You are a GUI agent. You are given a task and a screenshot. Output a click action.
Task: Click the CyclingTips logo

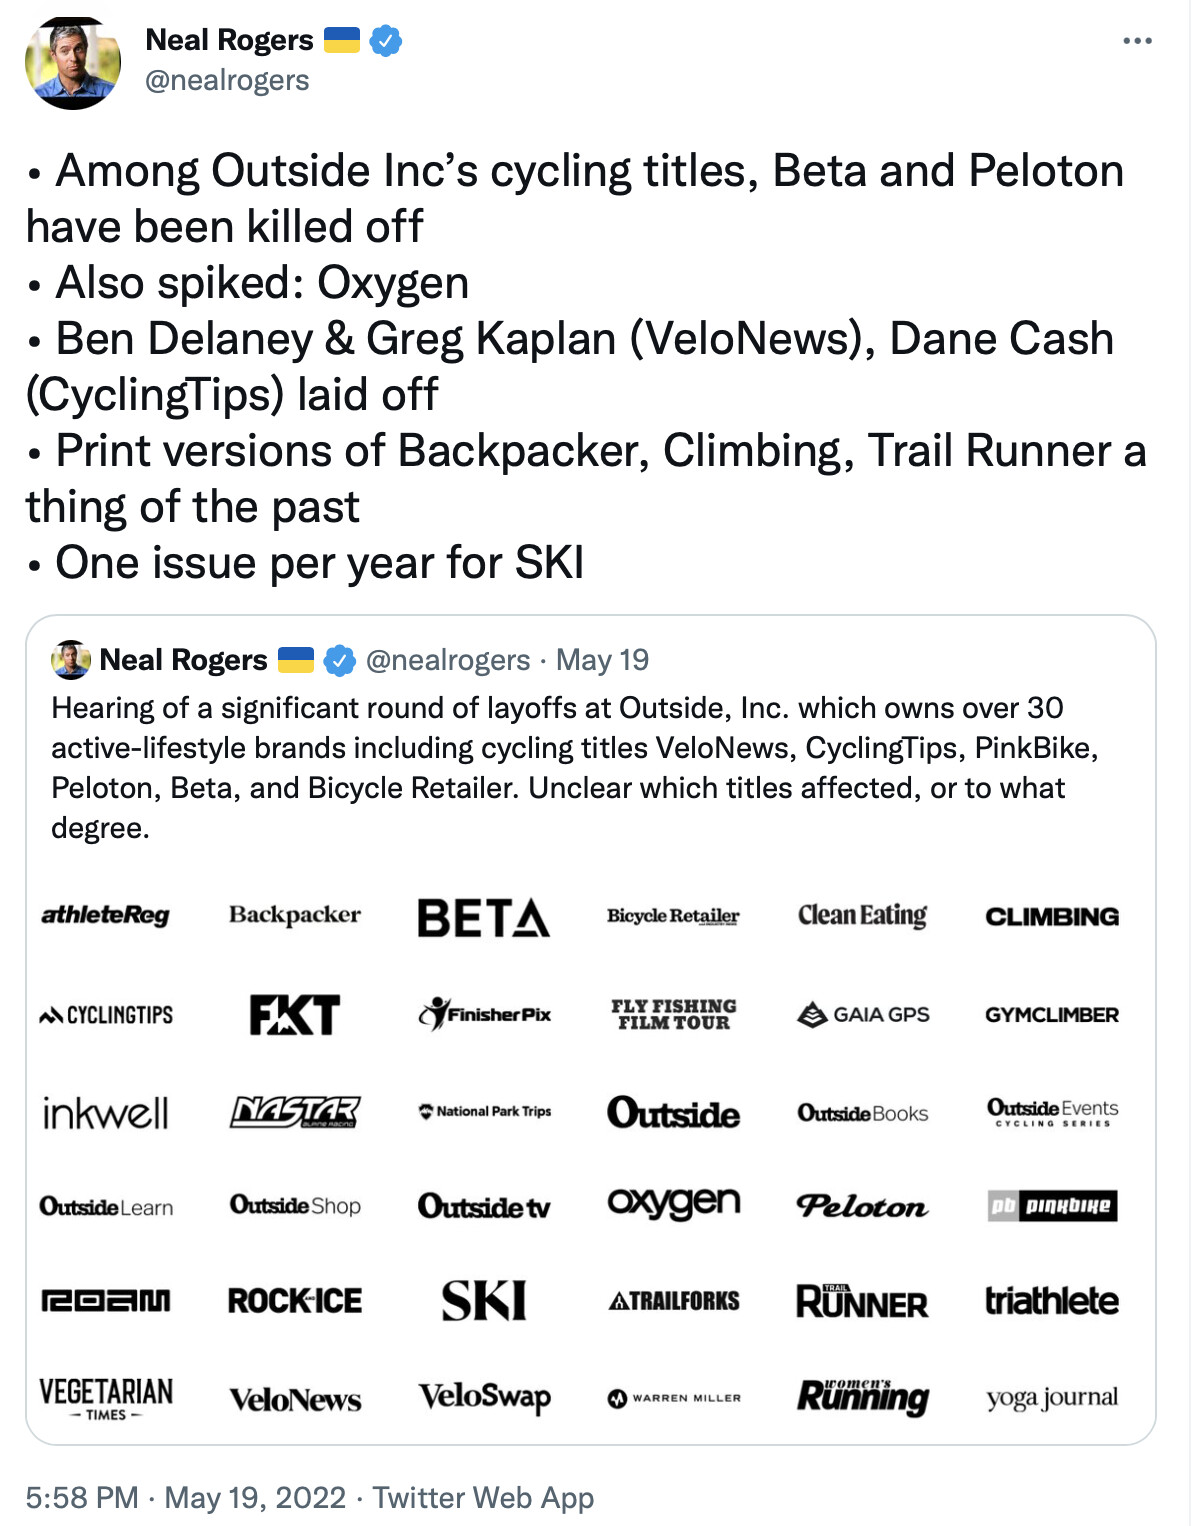pyautogui.click(x=106, y=1015)
